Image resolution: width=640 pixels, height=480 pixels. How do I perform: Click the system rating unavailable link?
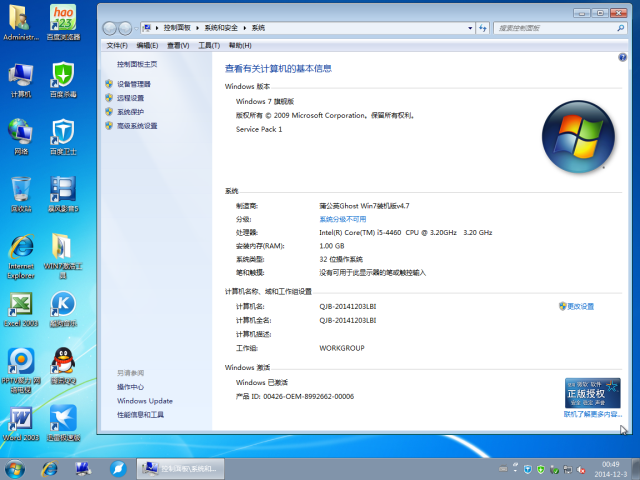342,219
